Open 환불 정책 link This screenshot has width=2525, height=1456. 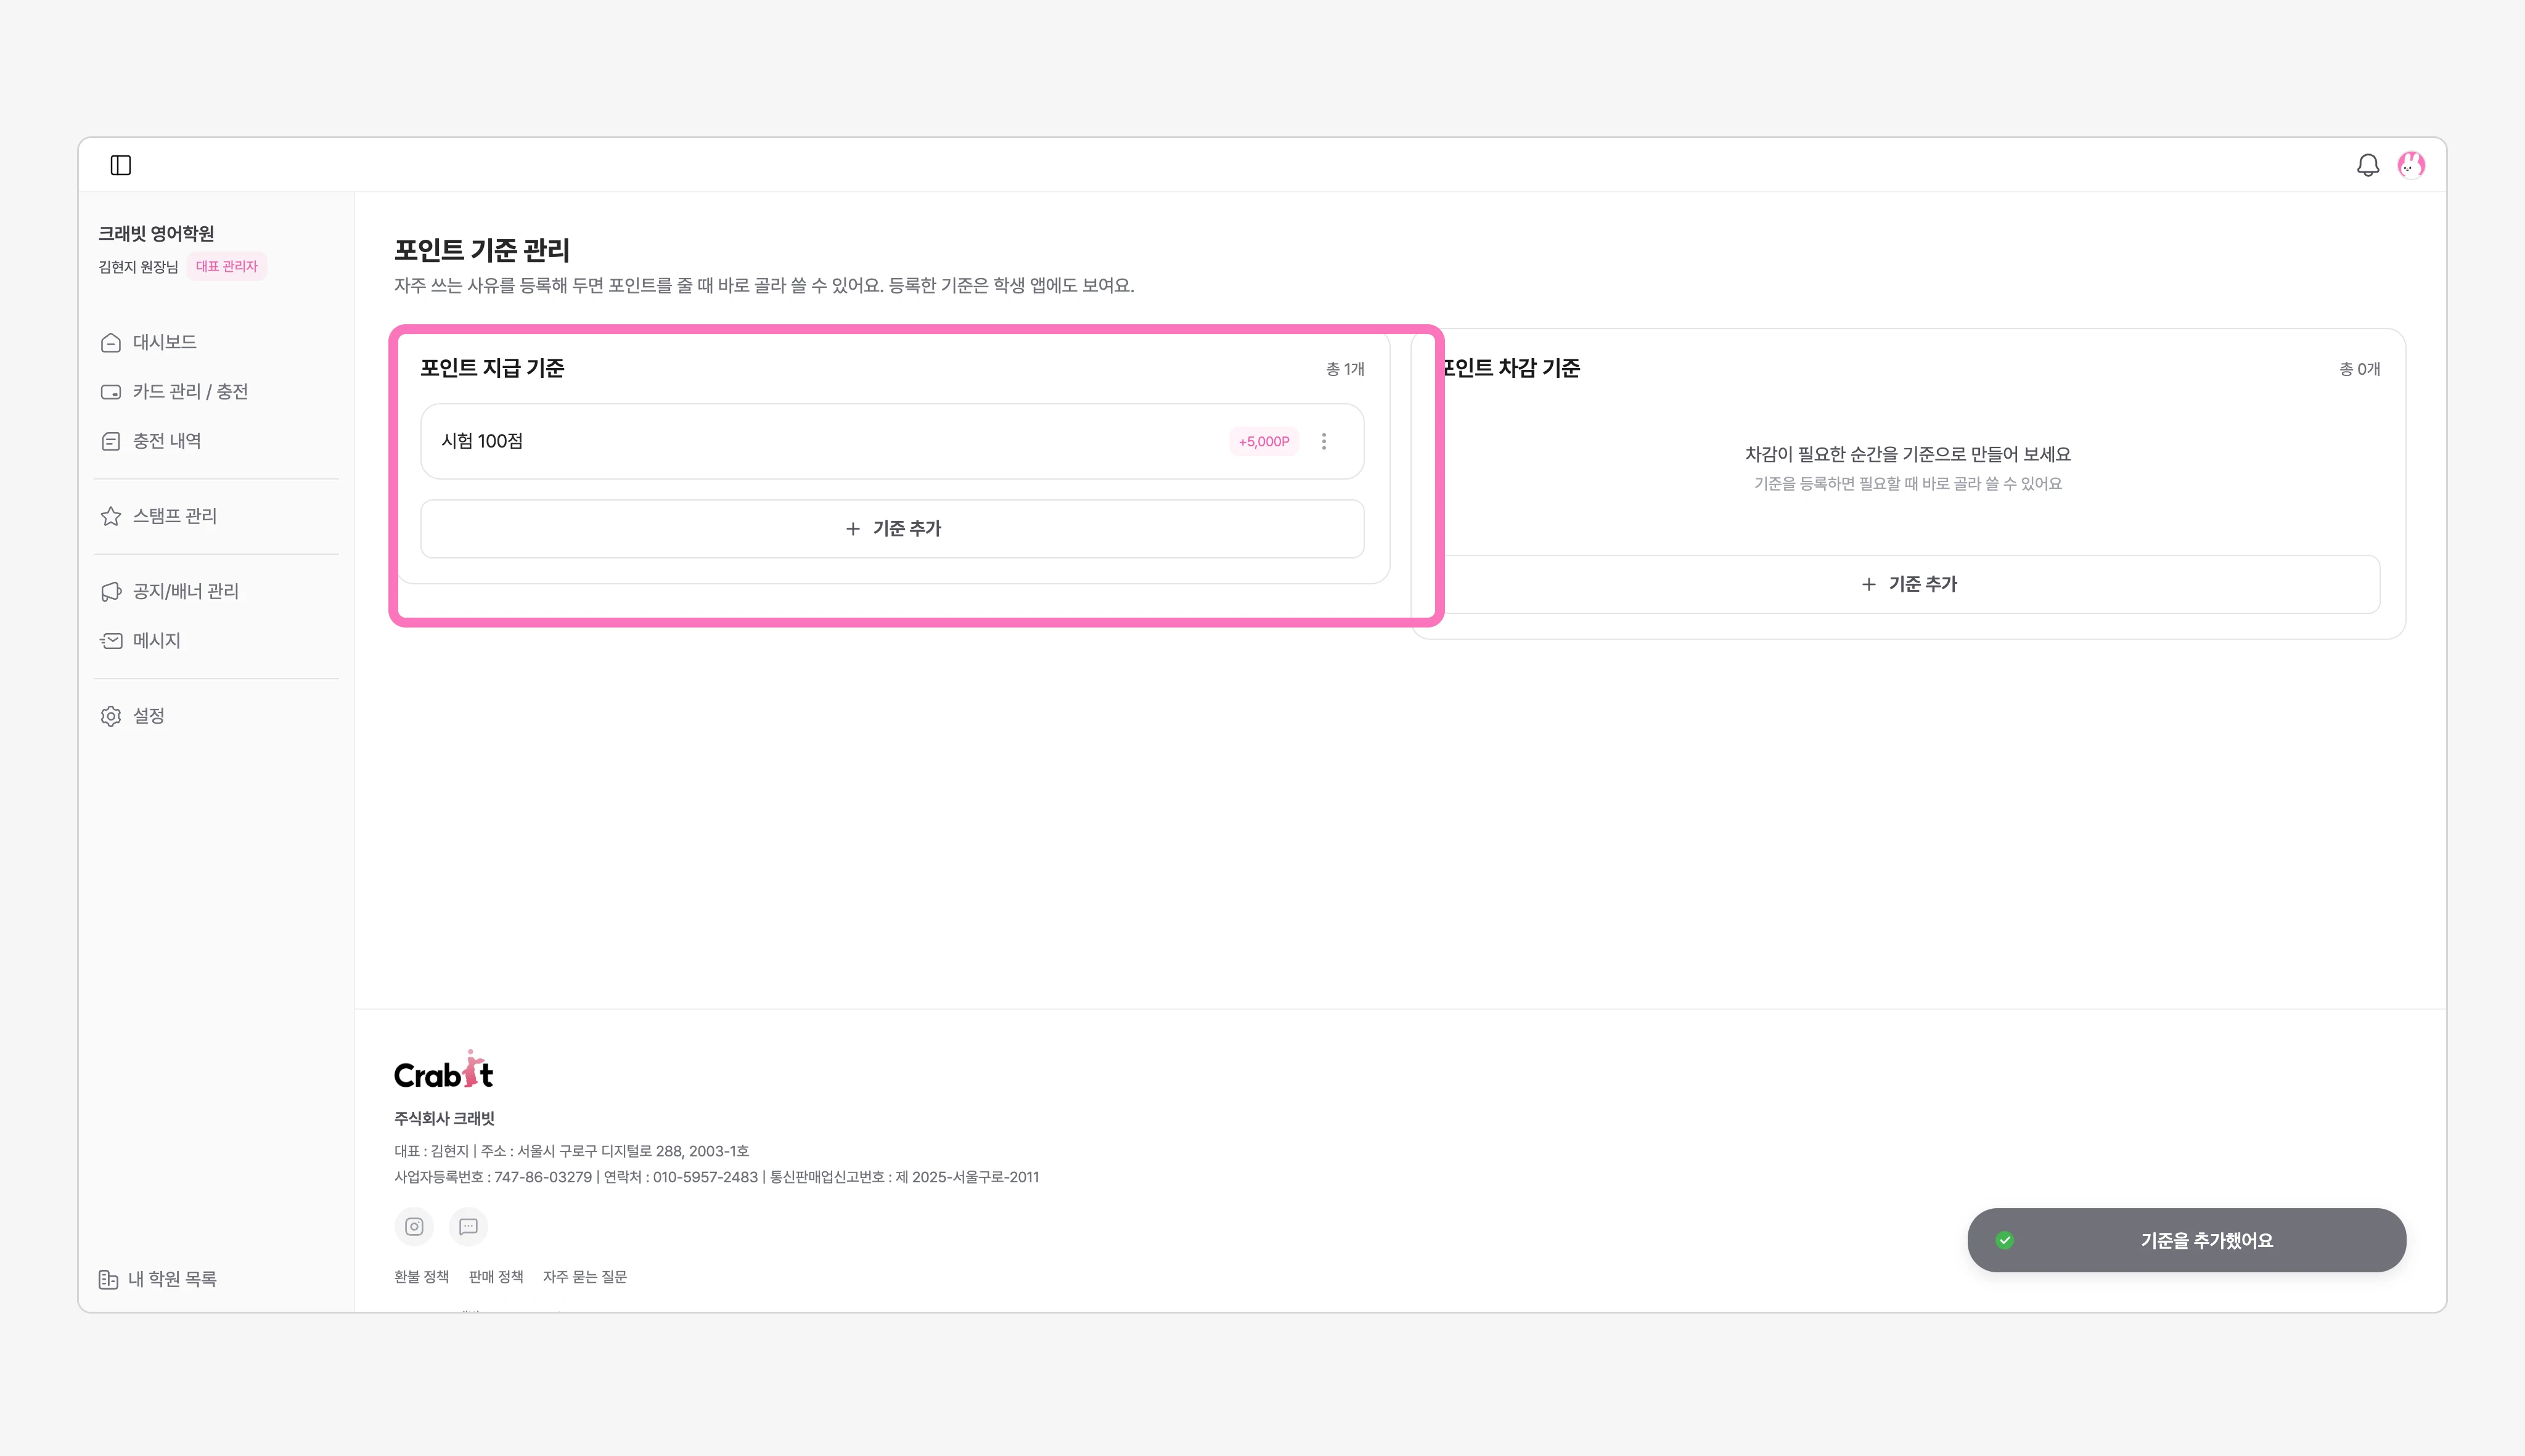click(421, 1277)
